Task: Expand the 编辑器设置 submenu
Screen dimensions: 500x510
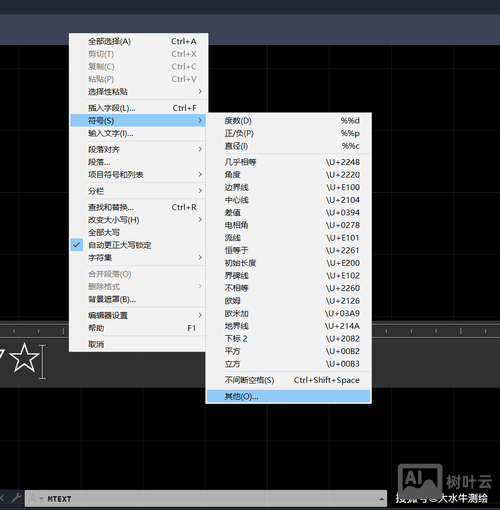Action: 138,315
